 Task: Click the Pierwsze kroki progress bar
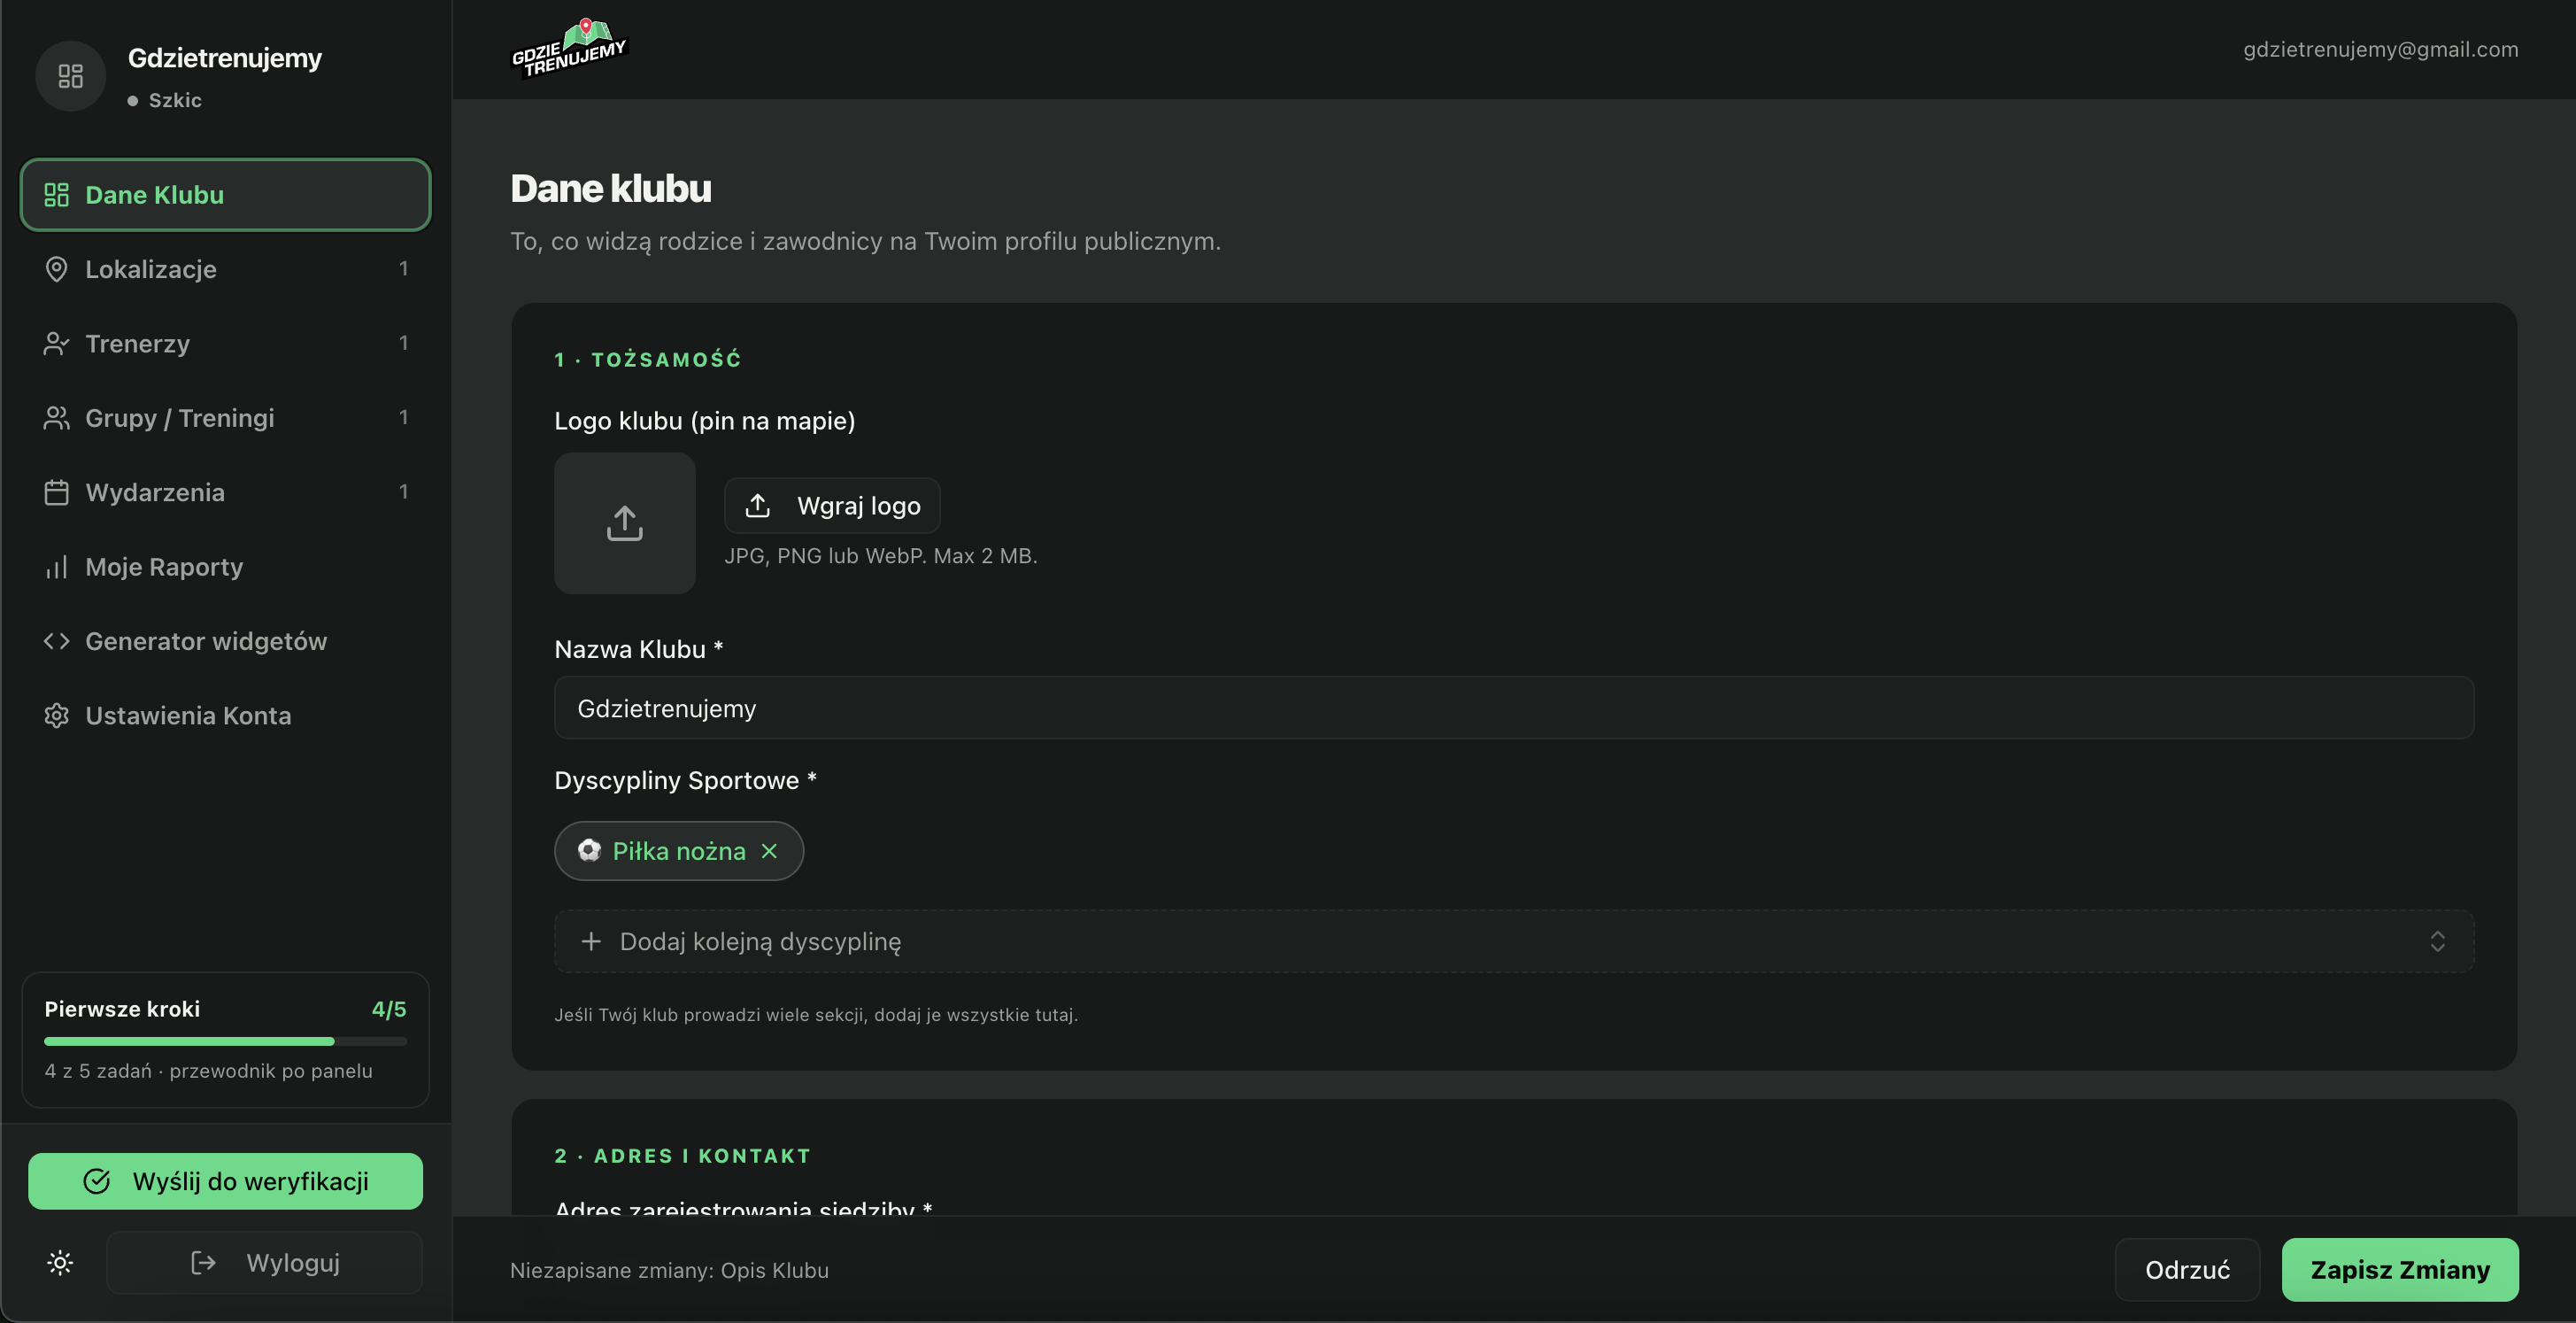226,1042
